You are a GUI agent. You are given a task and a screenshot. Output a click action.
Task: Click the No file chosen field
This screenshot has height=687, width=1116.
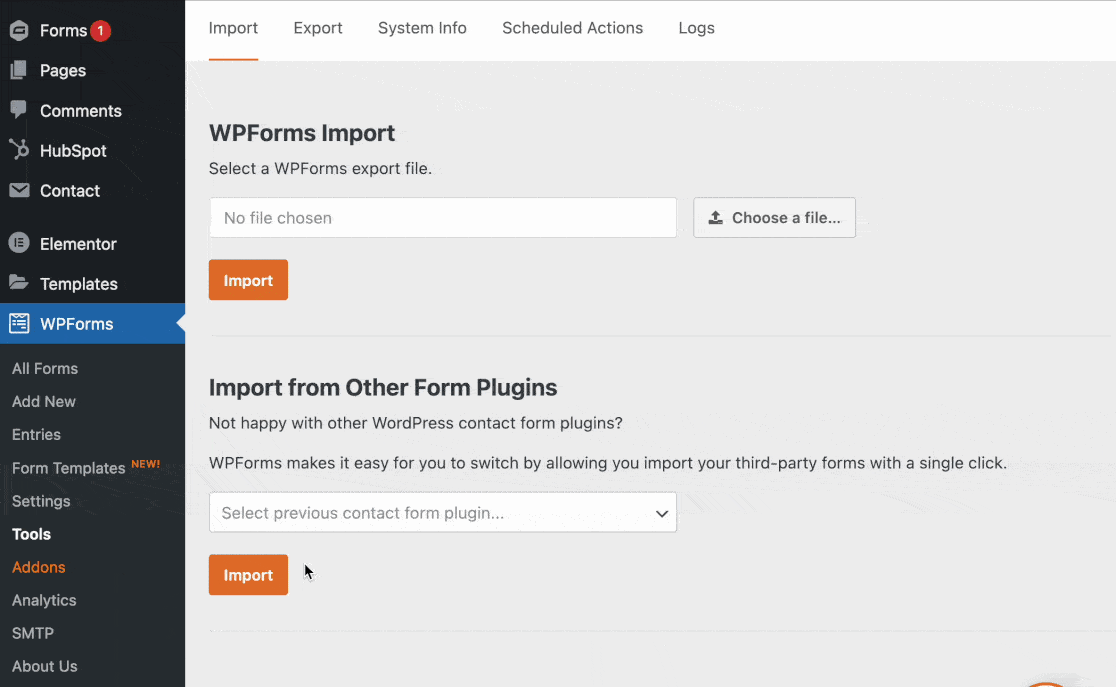[443, 218]
